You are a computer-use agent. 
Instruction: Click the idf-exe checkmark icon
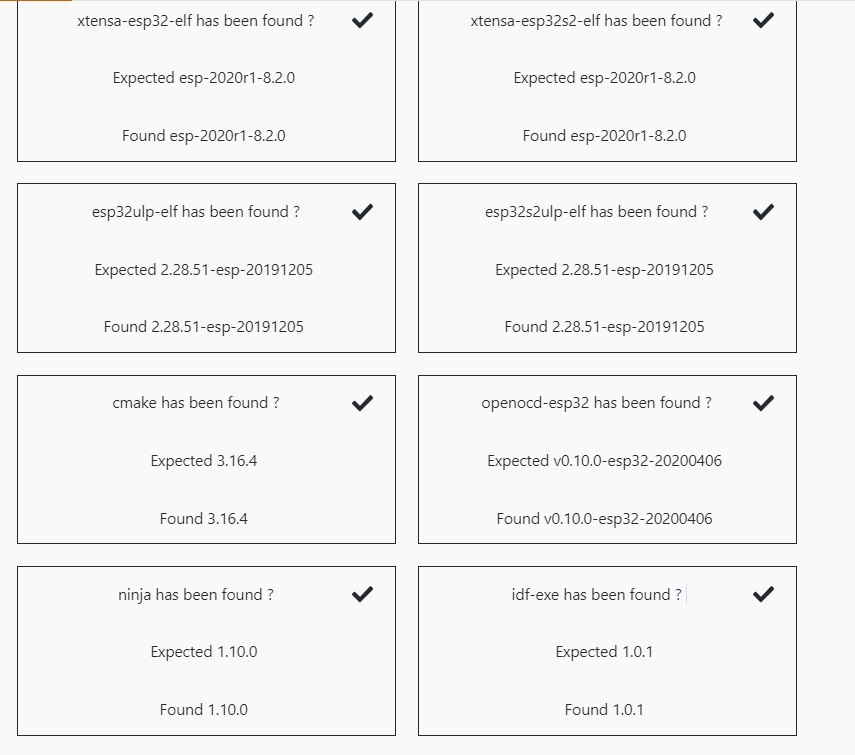point(763,594)
